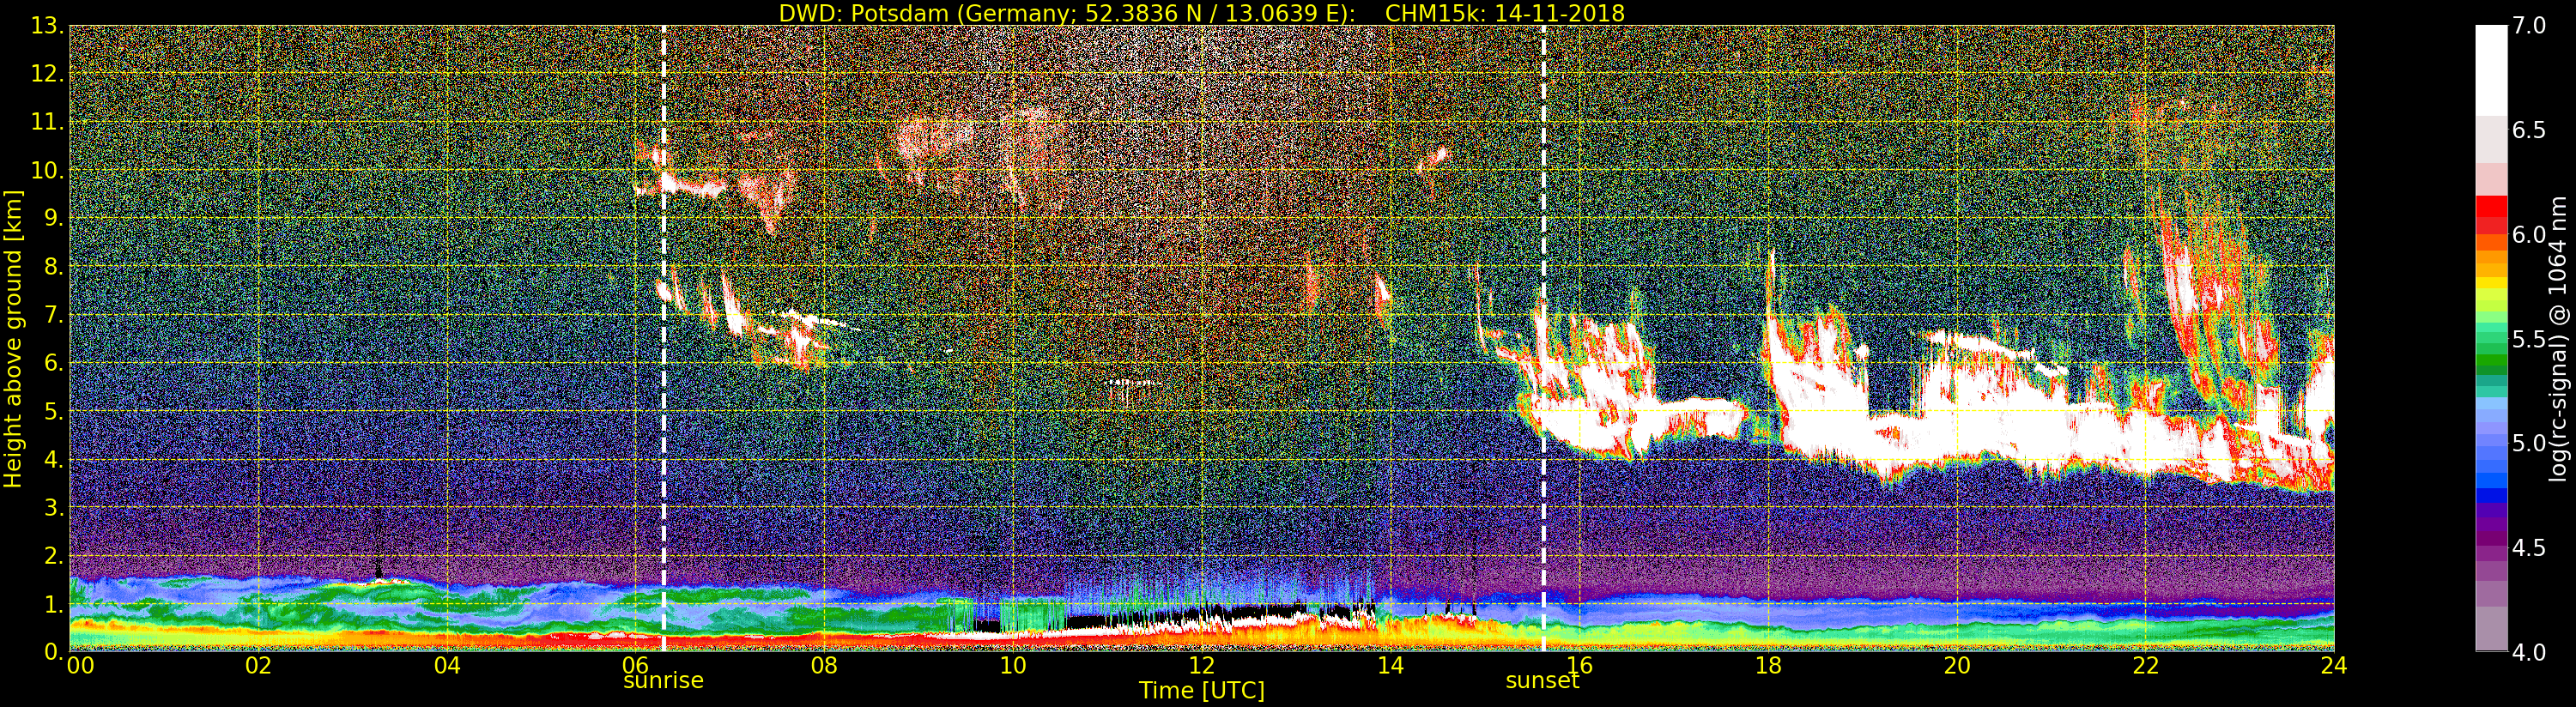Click the "02" time axis tick label
Image resolution: width=2576 pixels, height=707 pixels.
click(x=258, y=665)
